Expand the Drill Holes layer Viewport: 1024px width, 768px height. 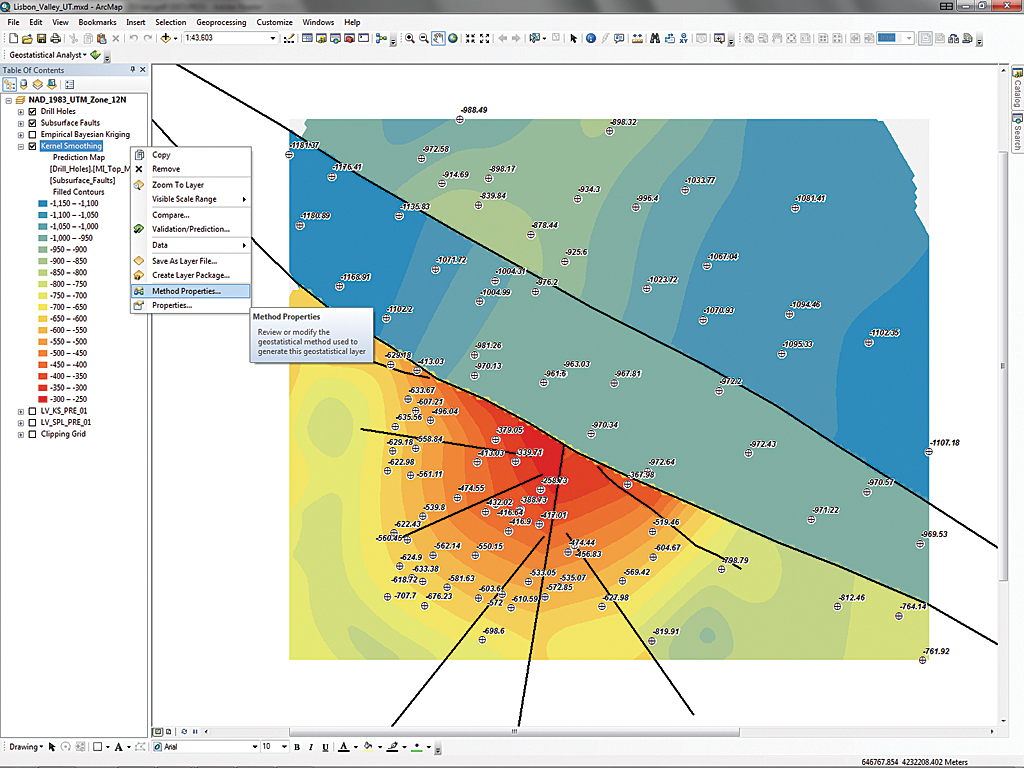click(x=19, y=111)
